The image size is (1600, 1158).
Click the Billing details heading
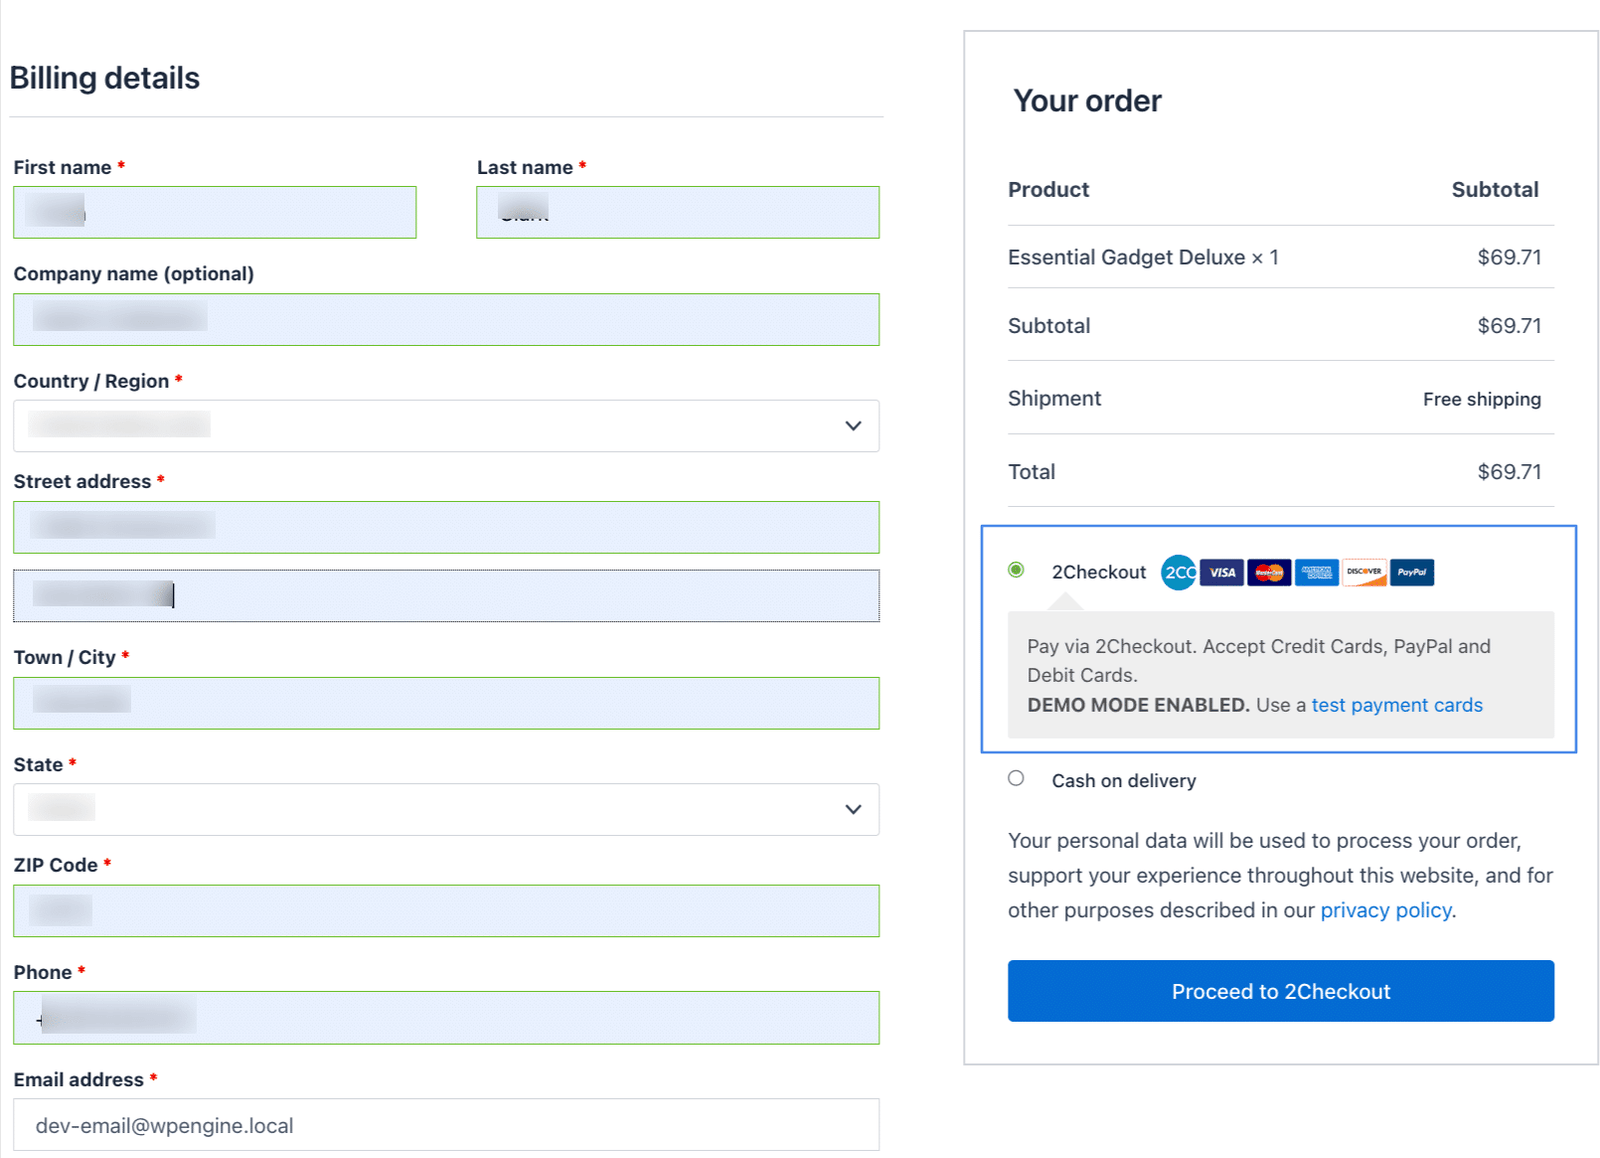click(x=105, y=78)
